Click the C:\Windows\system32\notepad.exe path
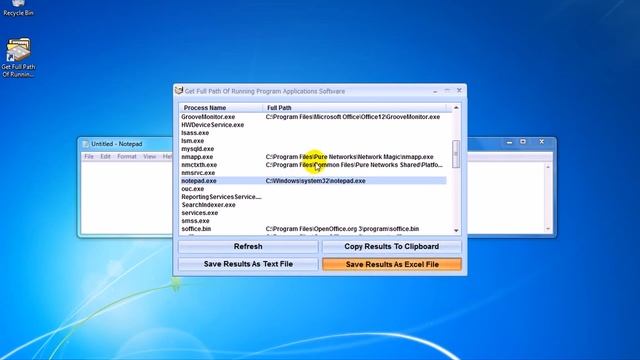This screenshot has width=640, height=360. click(316, 181)
